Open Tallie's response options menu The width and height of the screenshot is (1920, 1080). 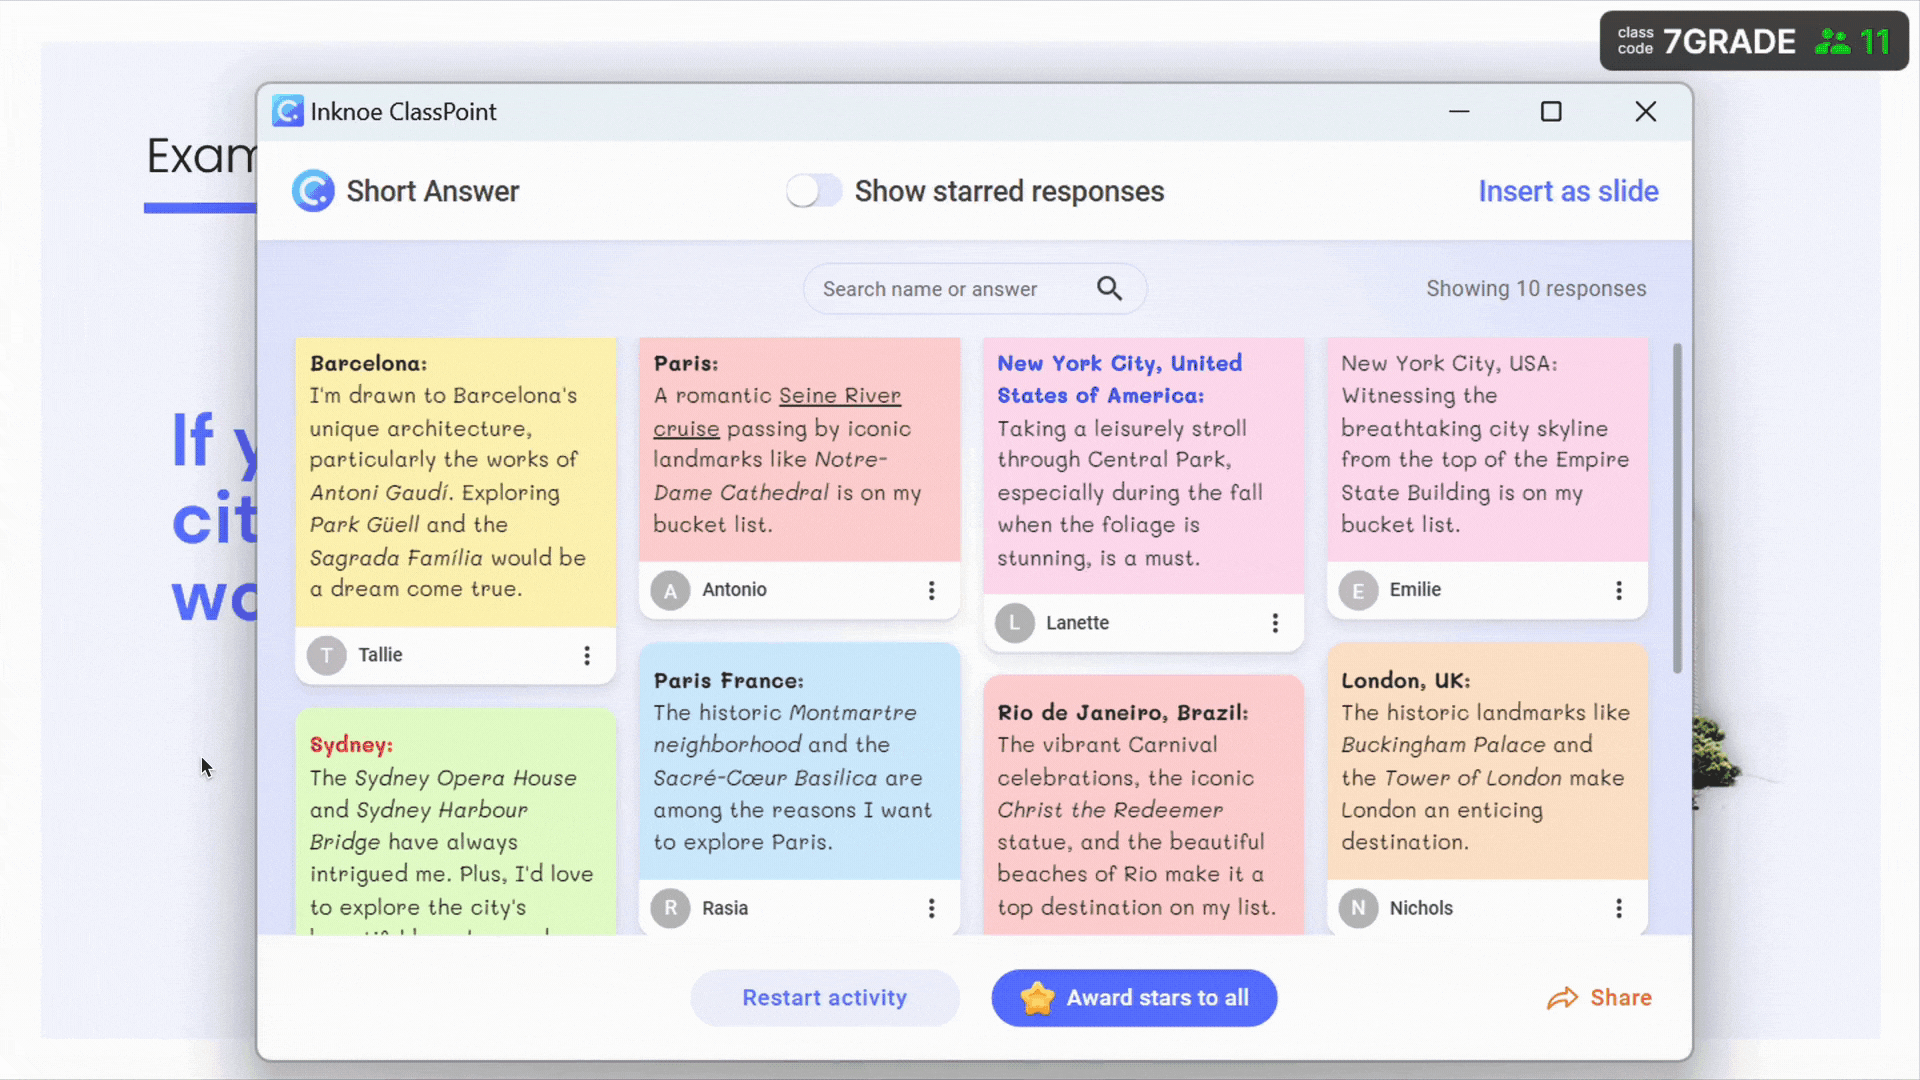click(587, 656)
